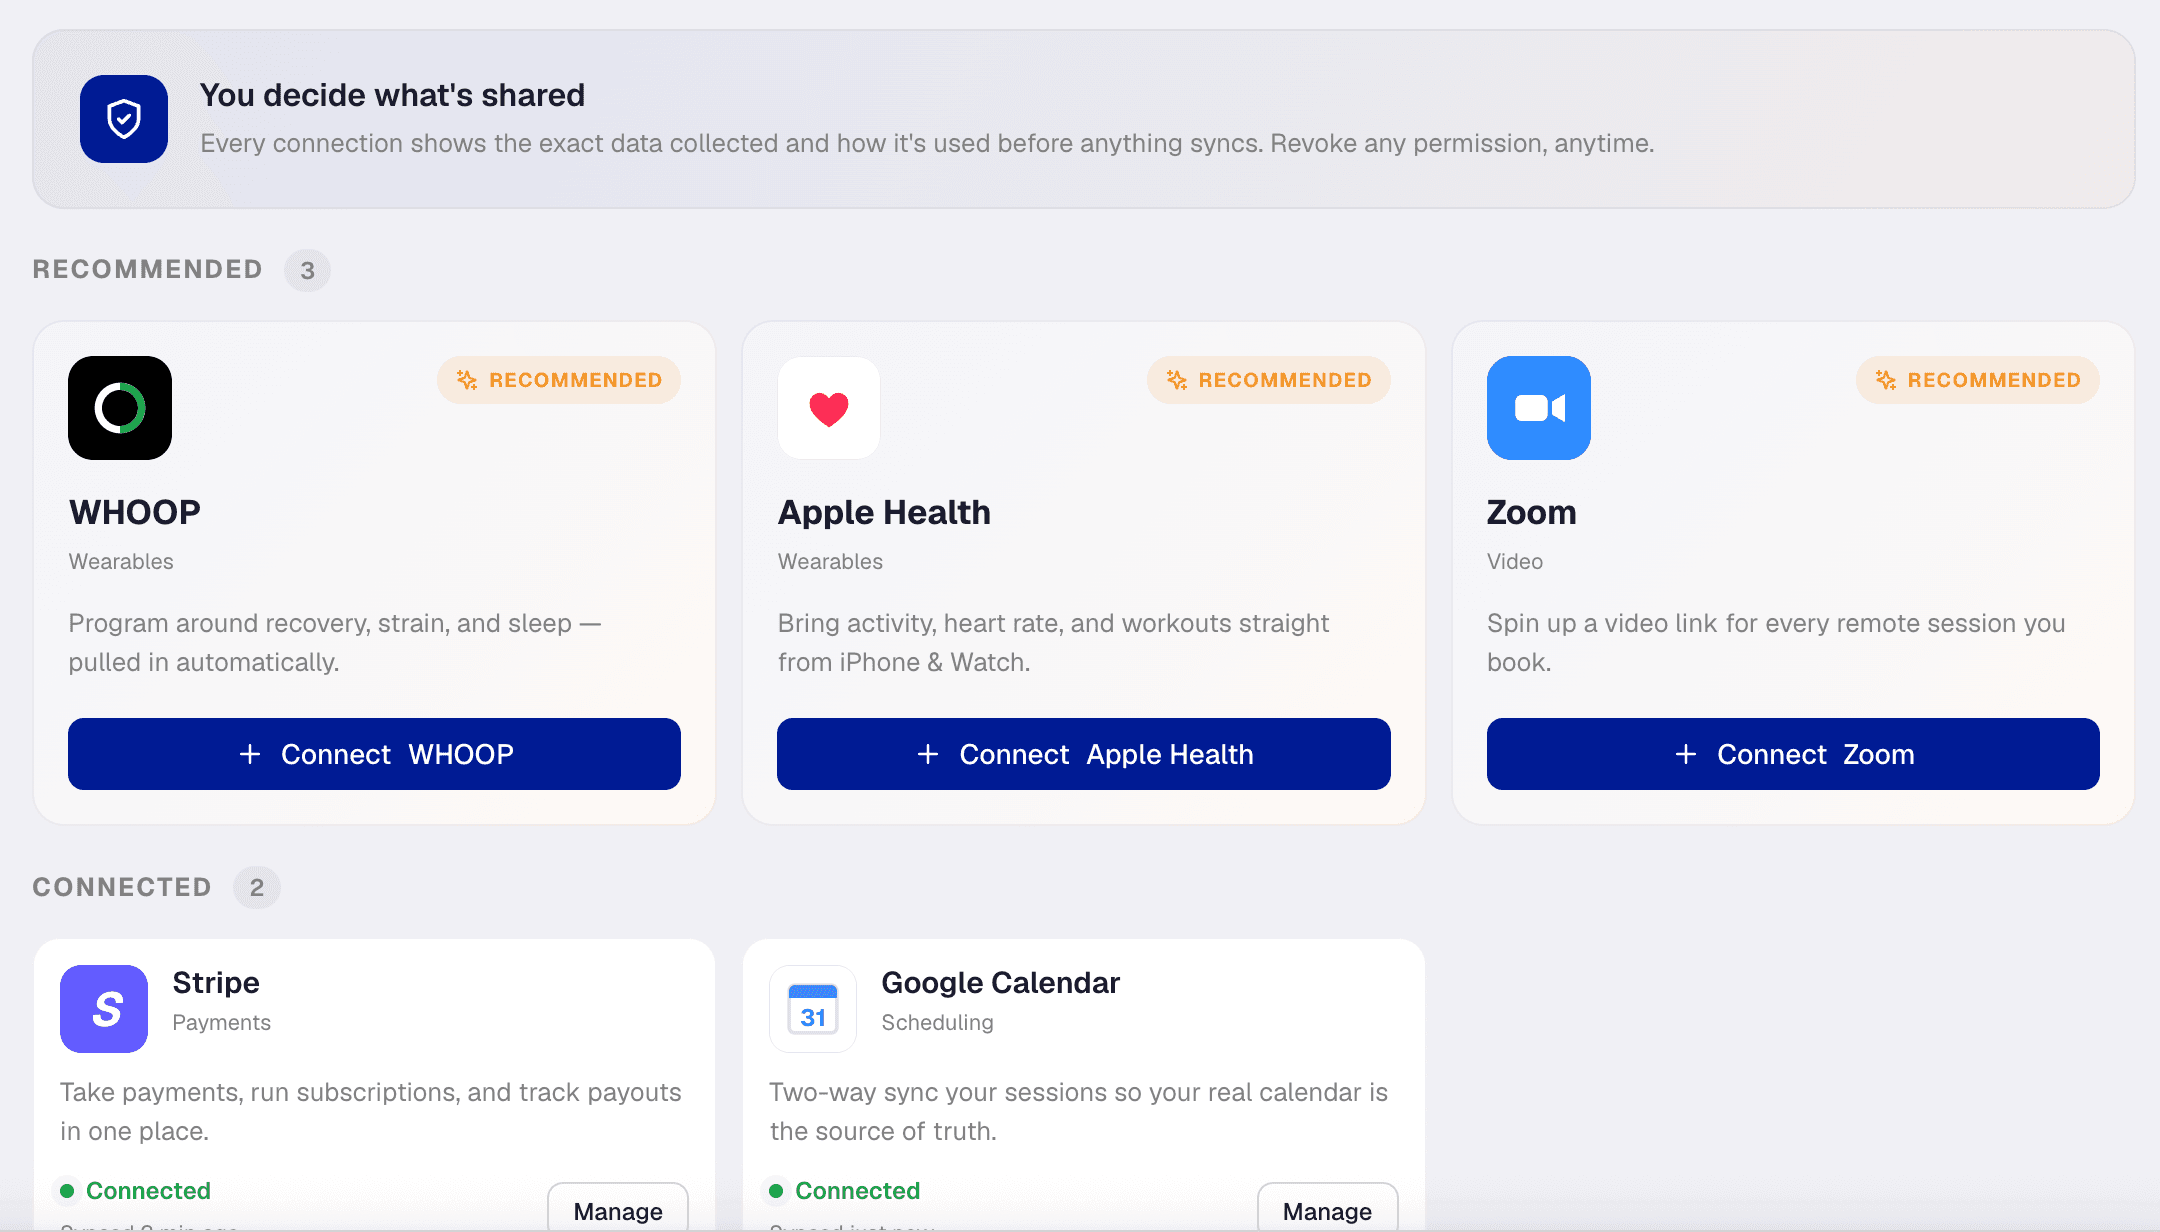The width and height of the screenshot is (2160, 1232).
Task: Click the Google Calendar 31 icon
Action: click(x=813, y=1009)
